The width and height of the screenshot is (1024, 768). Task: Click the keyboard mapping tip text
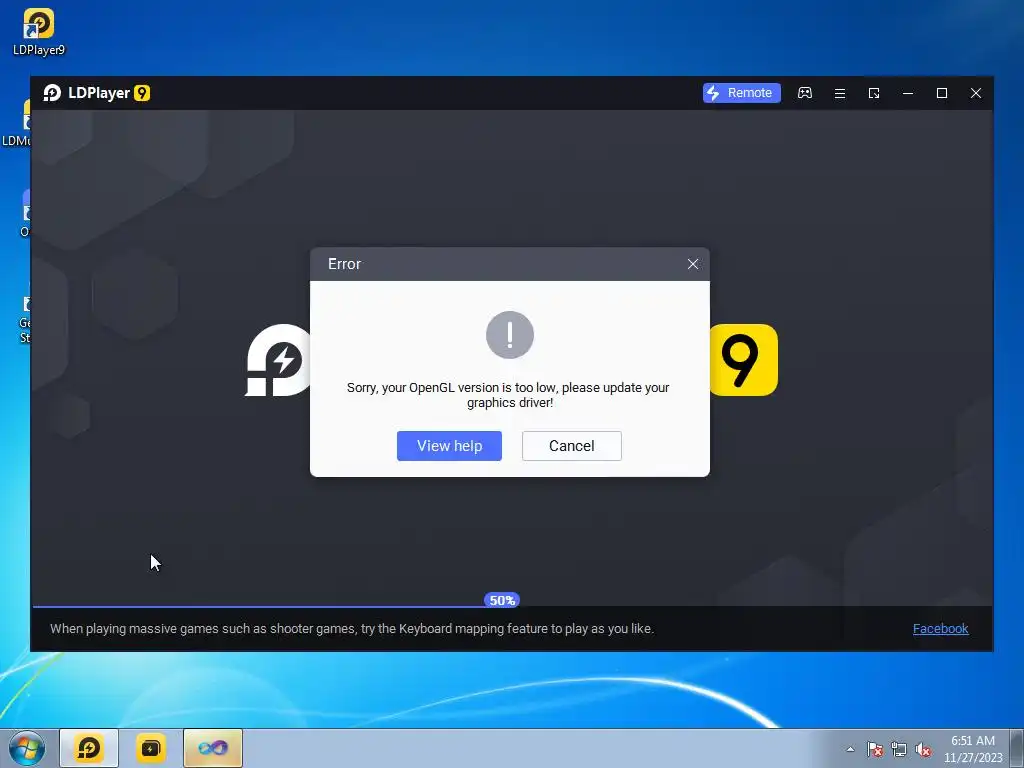click(352, 628)
